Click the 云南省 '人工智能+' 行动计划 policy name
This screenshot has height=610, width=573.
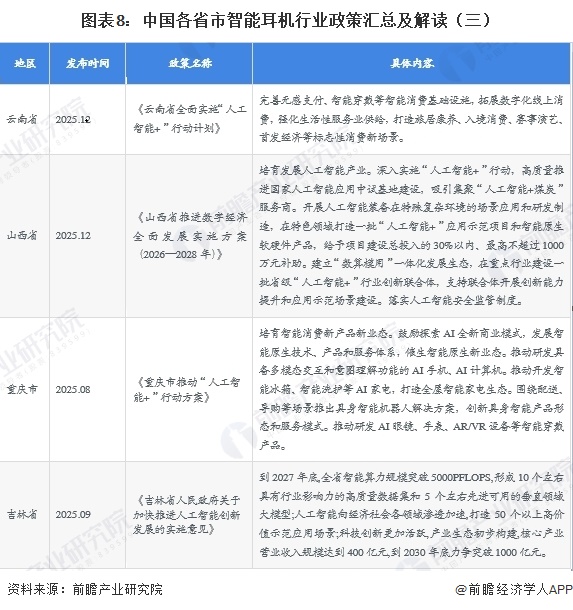(190, 119)
